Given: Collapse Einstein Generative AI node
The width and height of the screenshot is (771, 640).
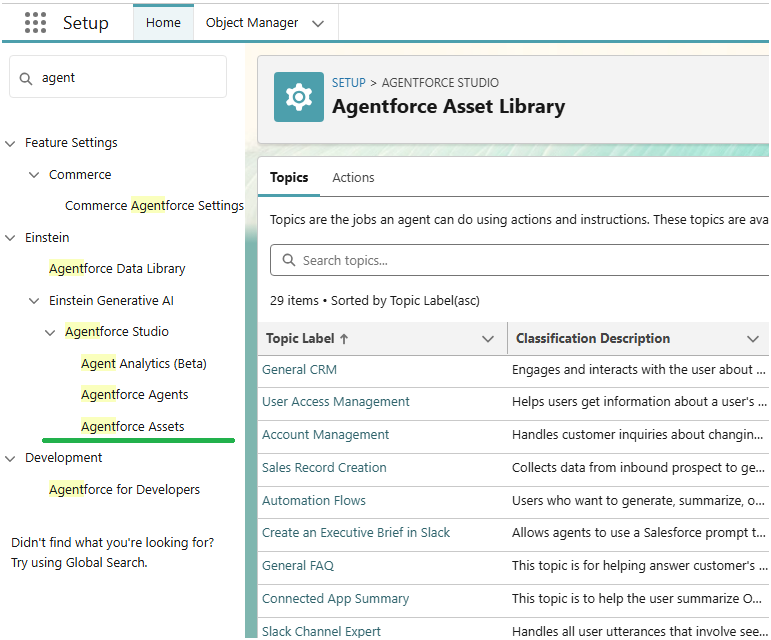Looking at the screenshot, I should (34, 300).
